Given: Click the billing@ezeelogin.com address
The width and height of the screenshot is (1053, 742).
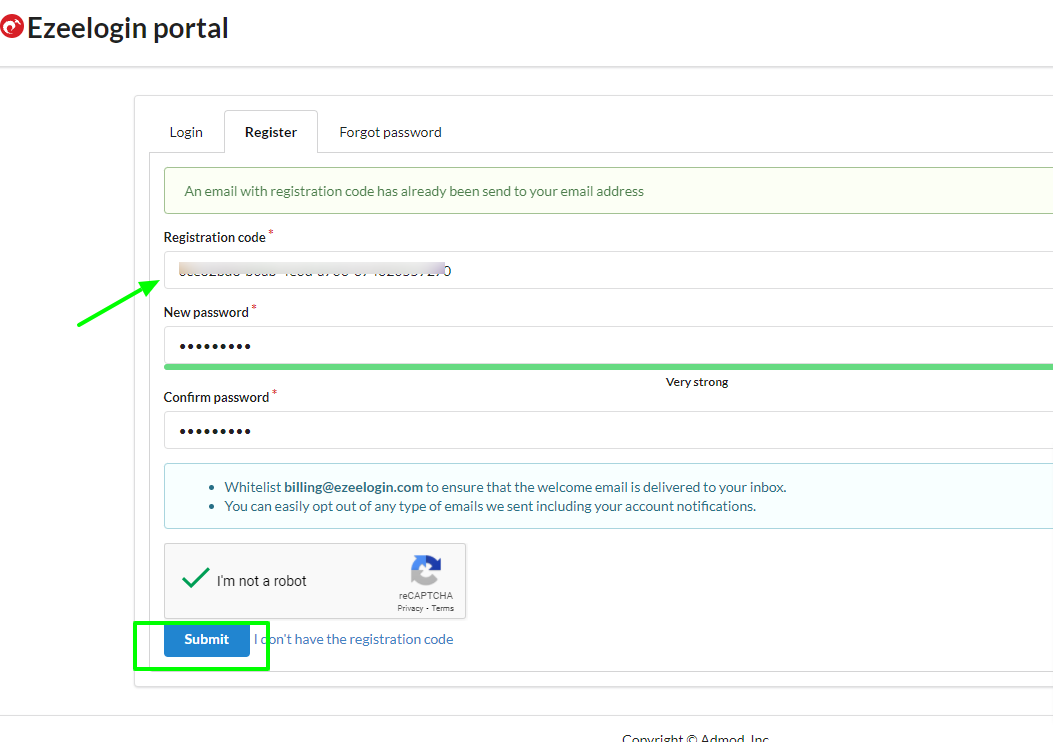Looking at the screenshot, I should pyautogui.click(x=353, y=487).
